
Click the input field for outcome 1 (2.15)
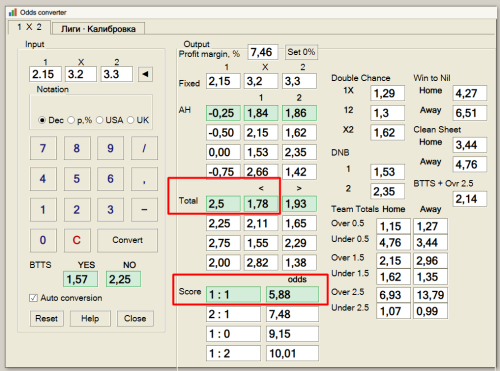point(45,74)
